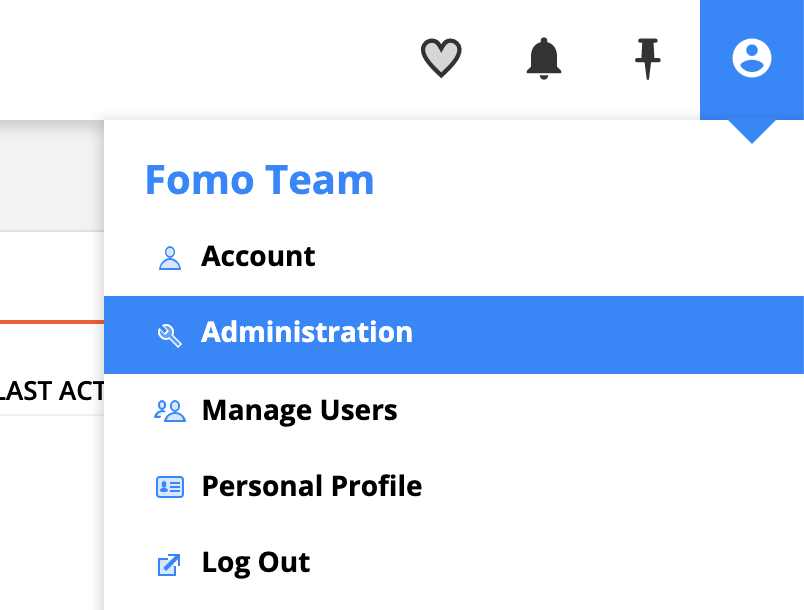Screen dimensions: 804x610
Task: Click the exit-arrow icon beside Log Out
Action: 169,564
